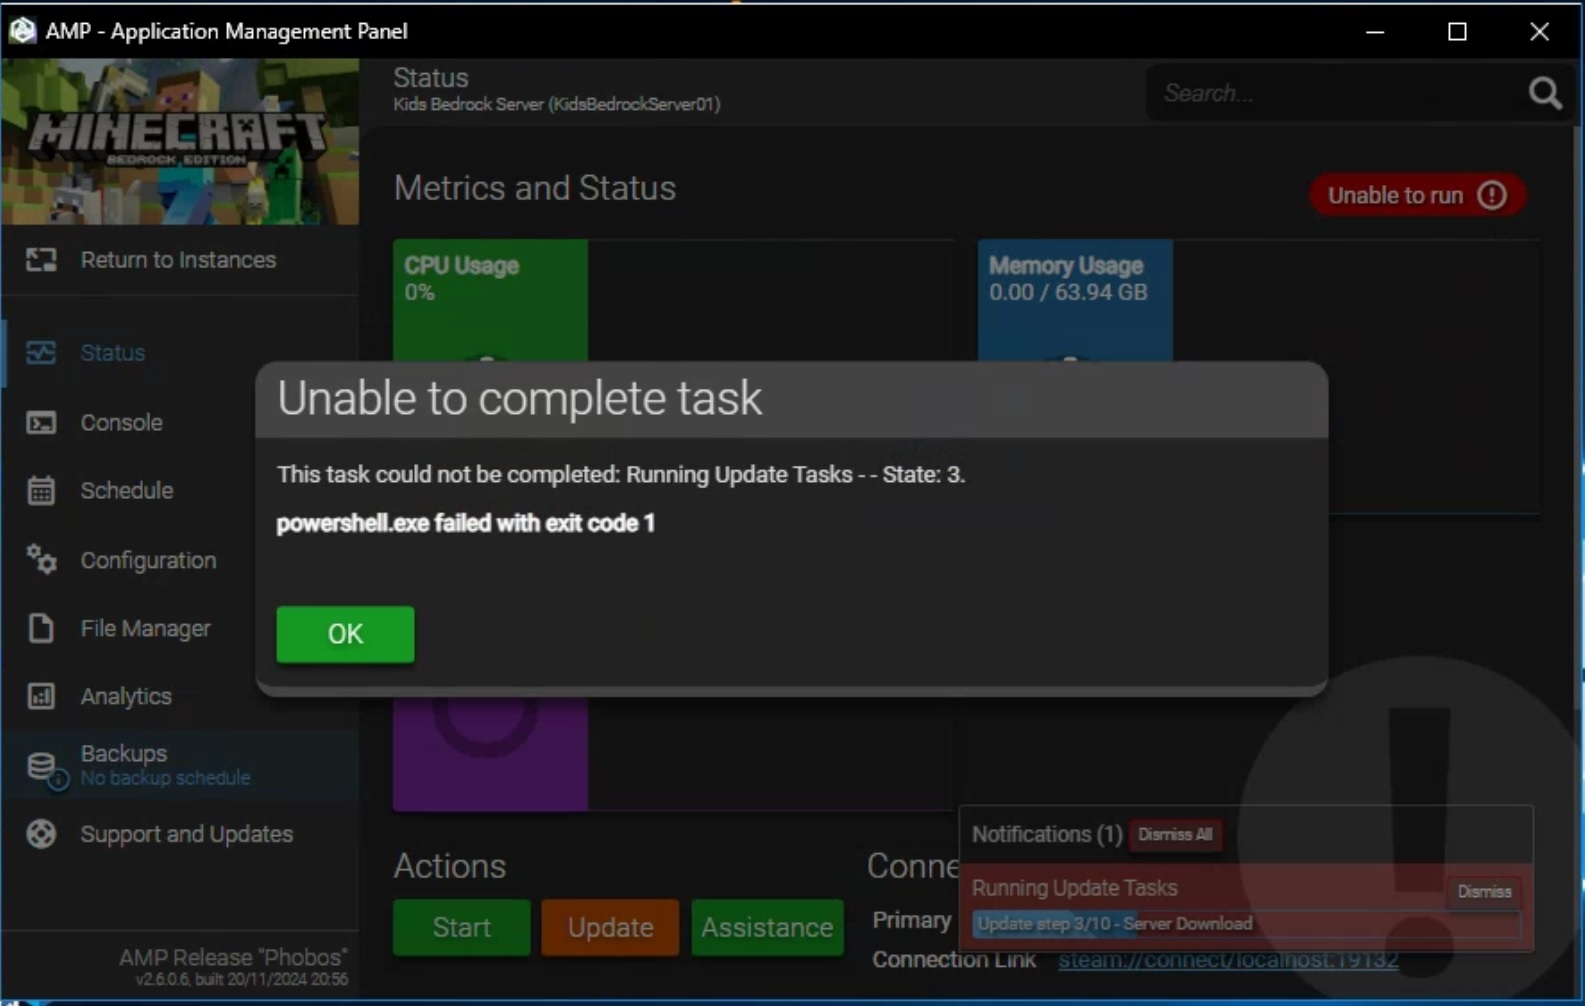Open the steam connect localhost link
1585x1006 pixels.
(1228, 960)
